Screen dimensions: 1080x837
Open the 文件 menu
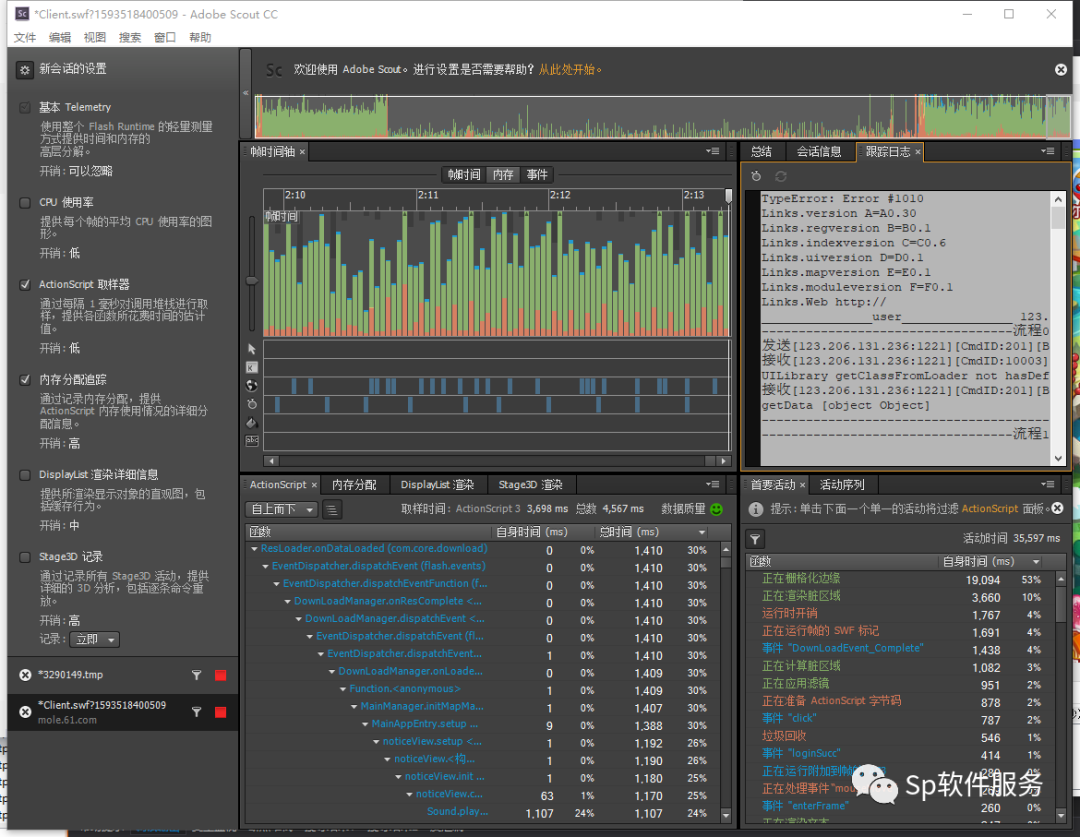point(25,37)
